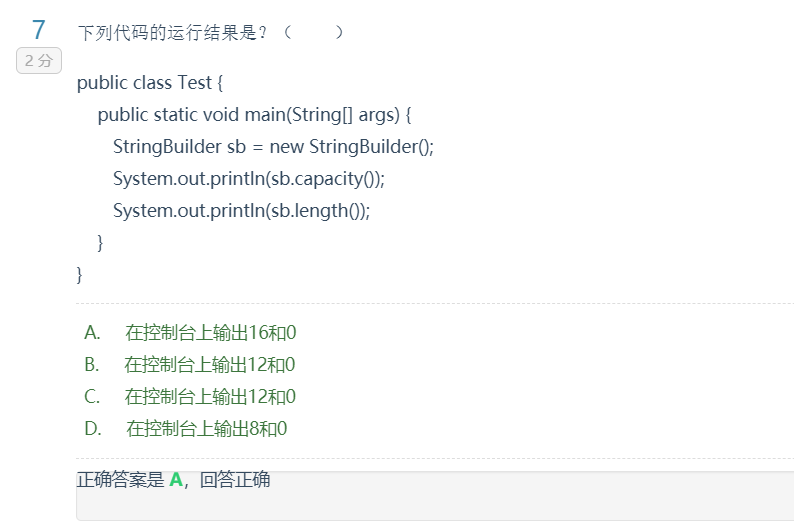This screenshot has height=521, width=794.
Task: Click the blank answer parentheses in question
Action: [x=313, y=32]
